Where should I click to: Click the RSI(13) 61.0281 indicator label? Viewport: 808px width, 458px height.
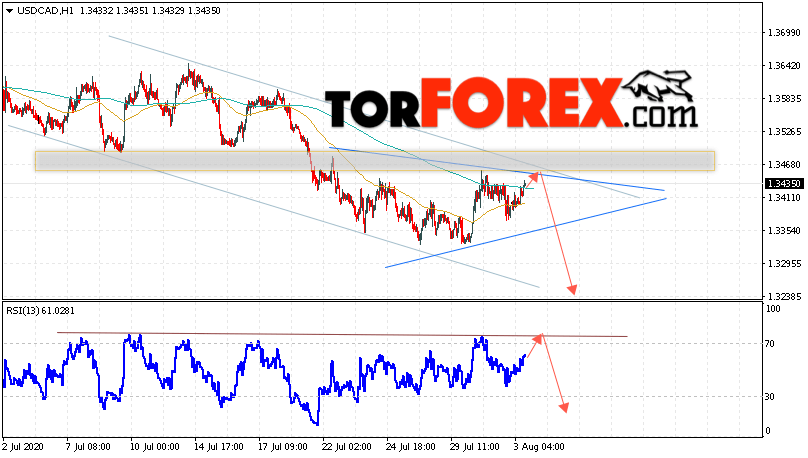point(40,311)
